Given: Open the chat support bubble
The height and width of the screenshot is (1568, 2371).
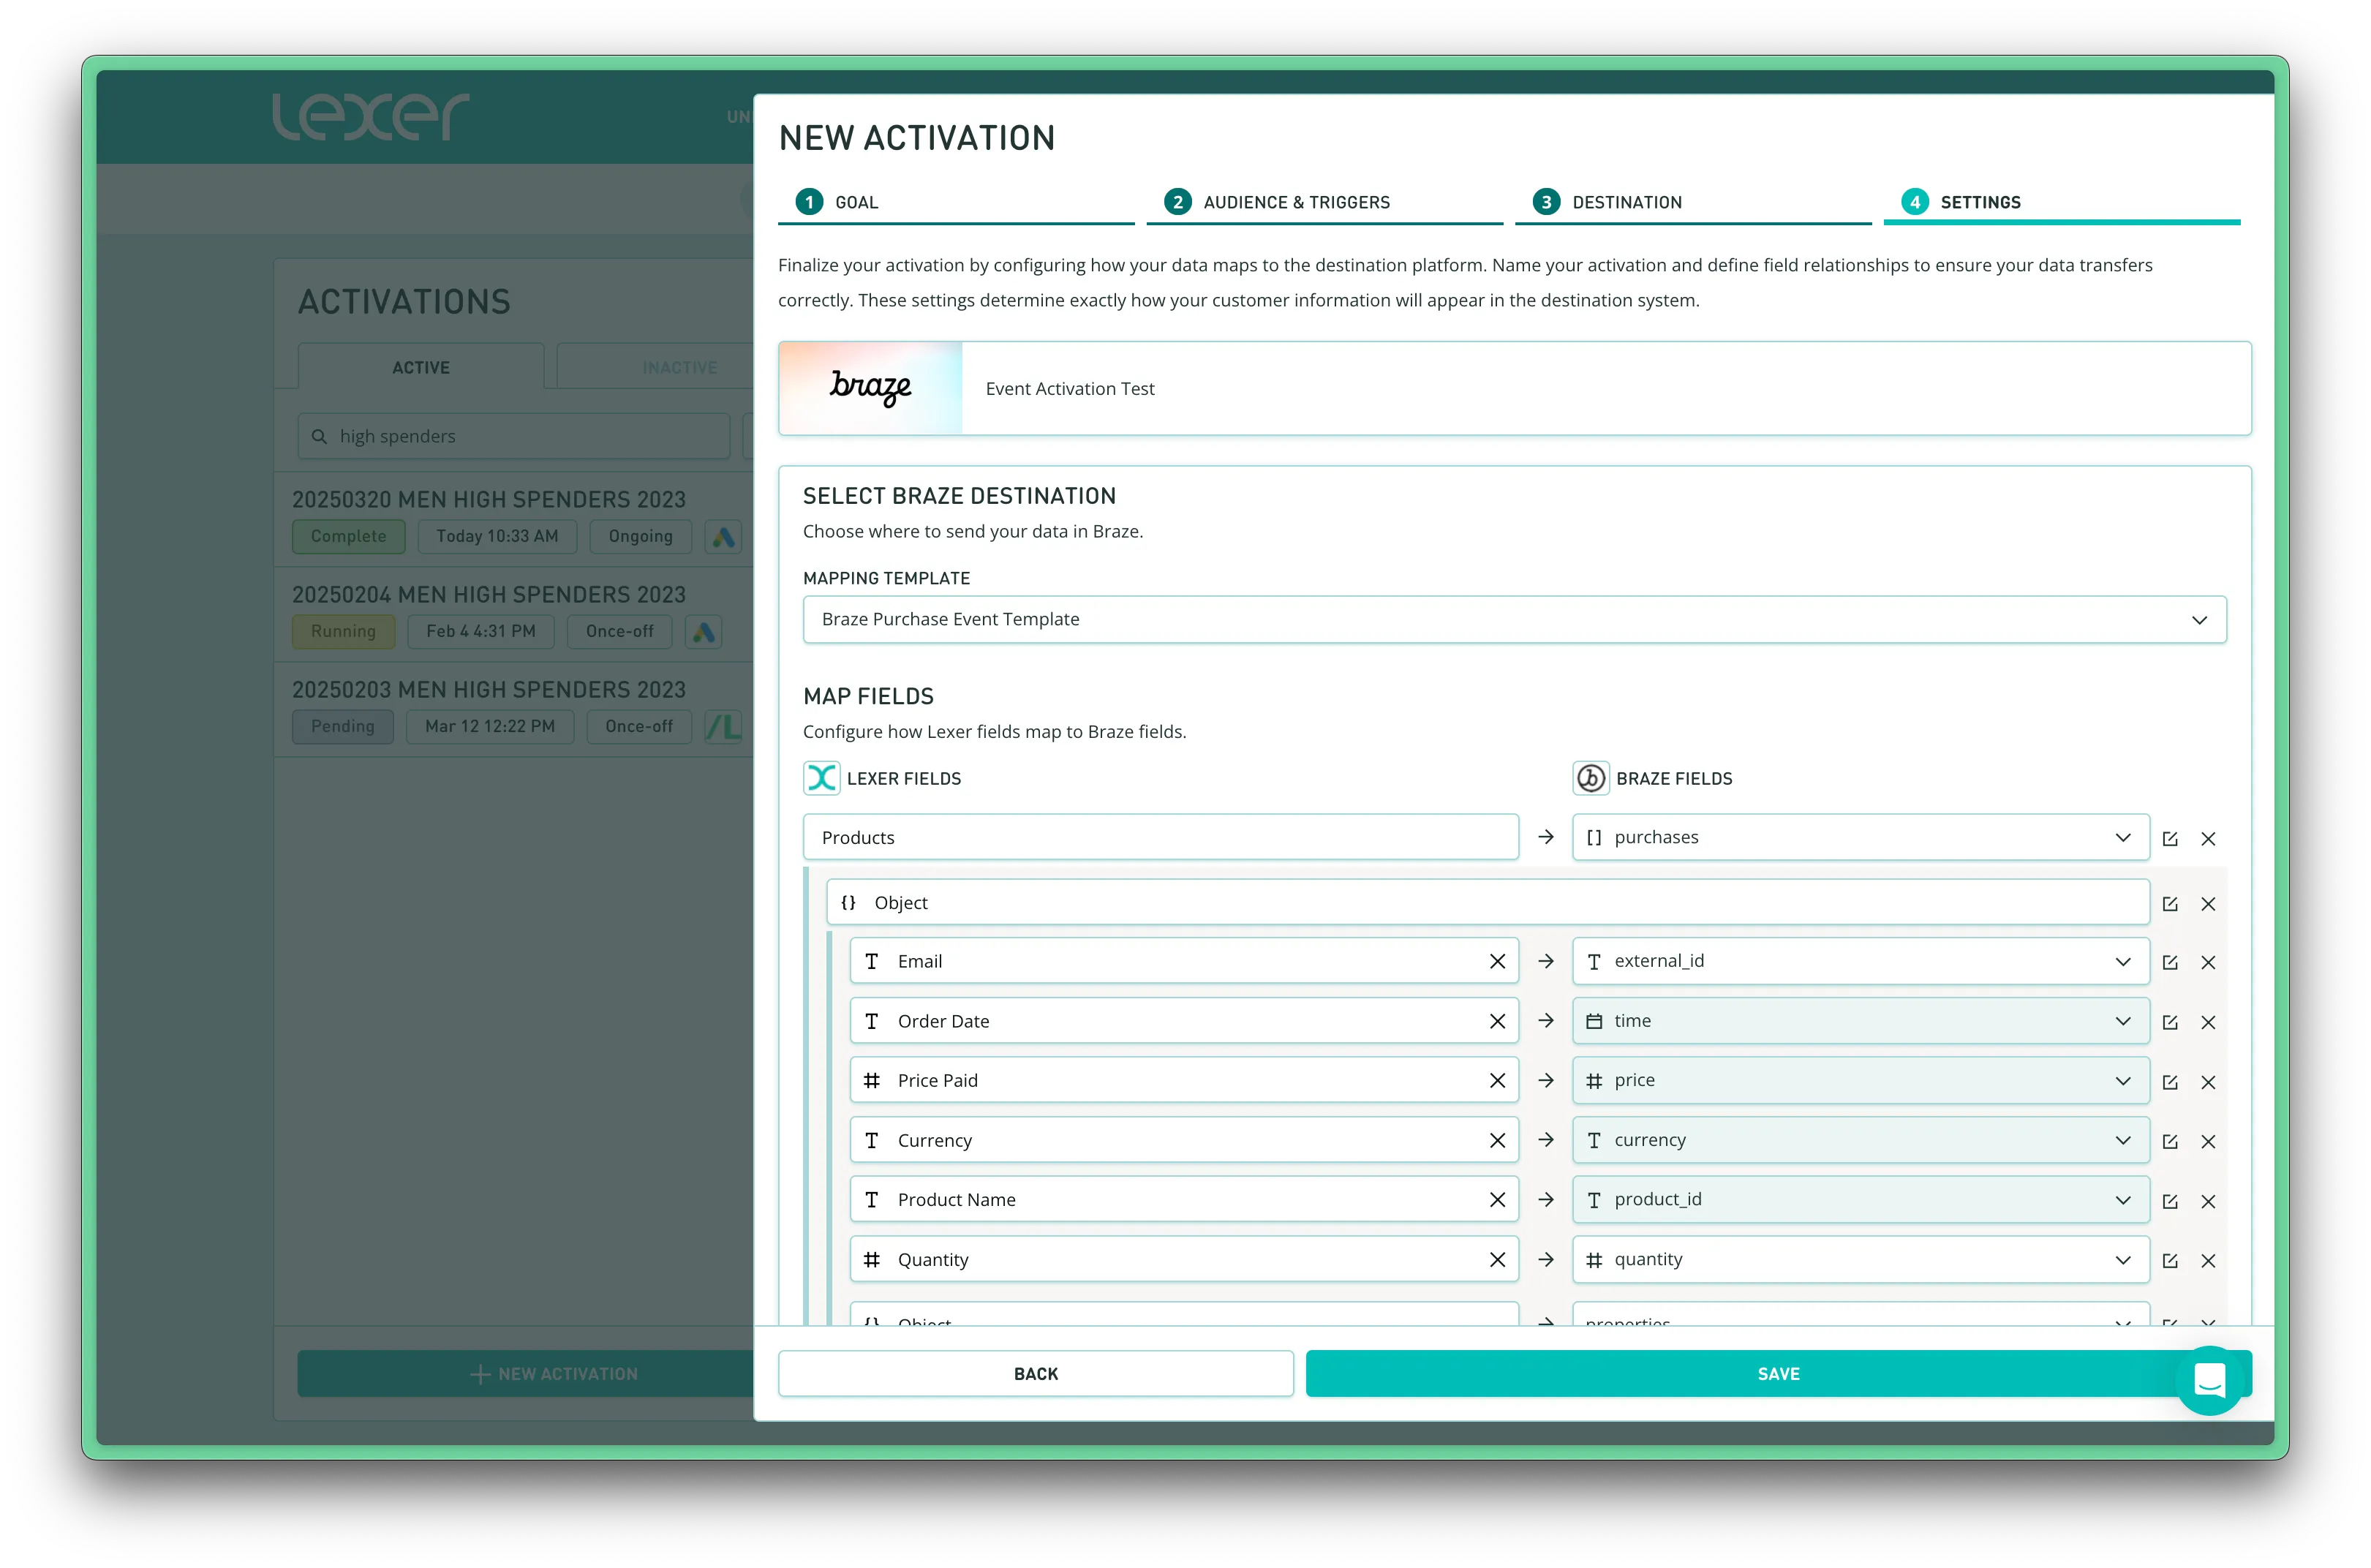Looking at the screenshot, I should (x=2209, y=1380).
